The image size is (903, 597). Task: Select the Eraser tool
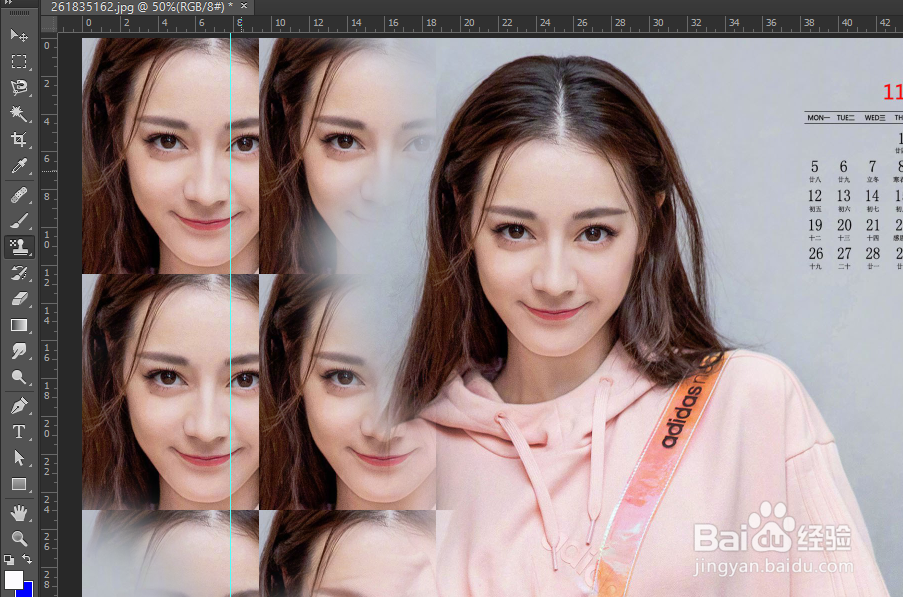[19, 299]
